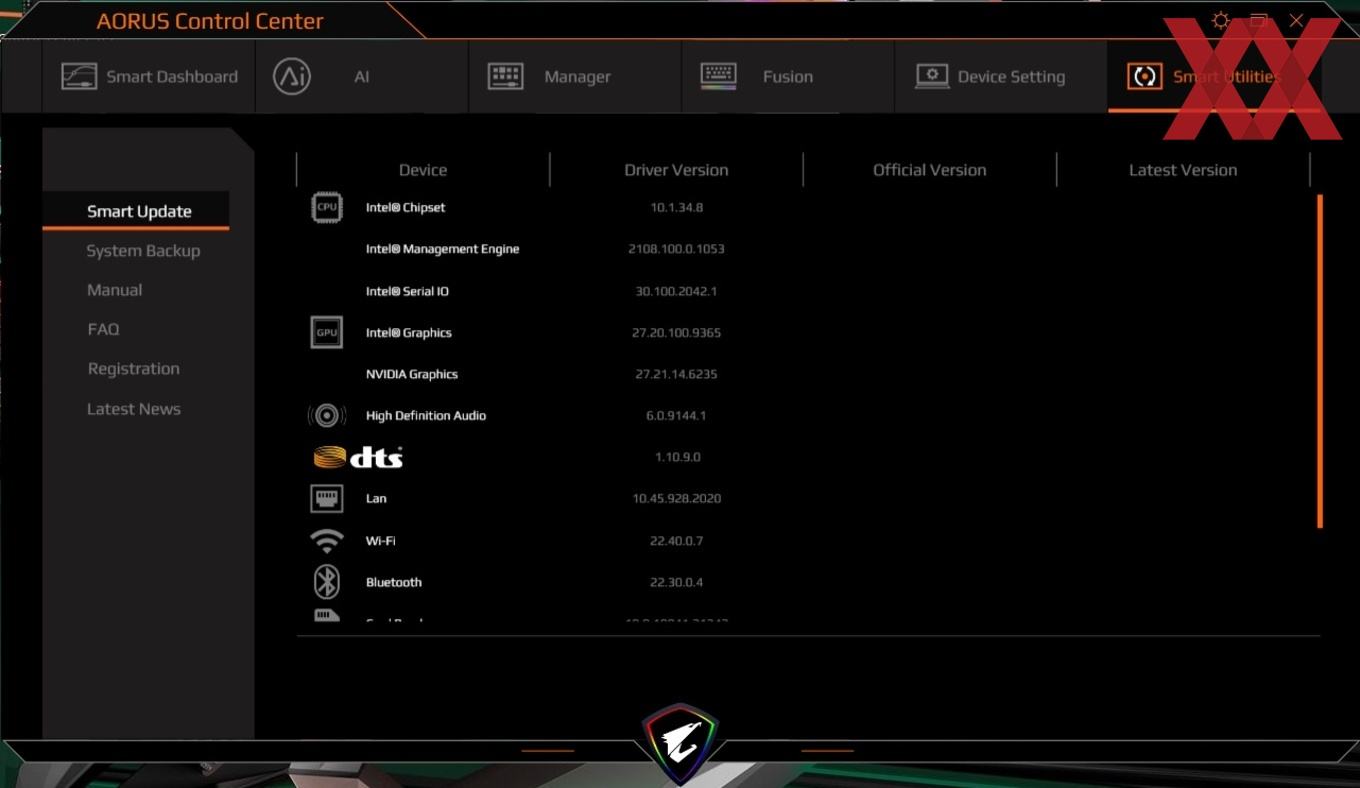Click the GPU icon beside Intel Graphics
Screen dimensions: 1360x788
pos(327,332)
